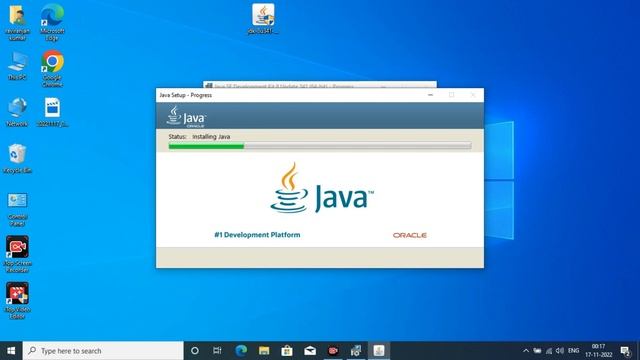Open Microsoft Store from the taskbar
This screenshot has width=640, height=360.
tap(287, 351)
